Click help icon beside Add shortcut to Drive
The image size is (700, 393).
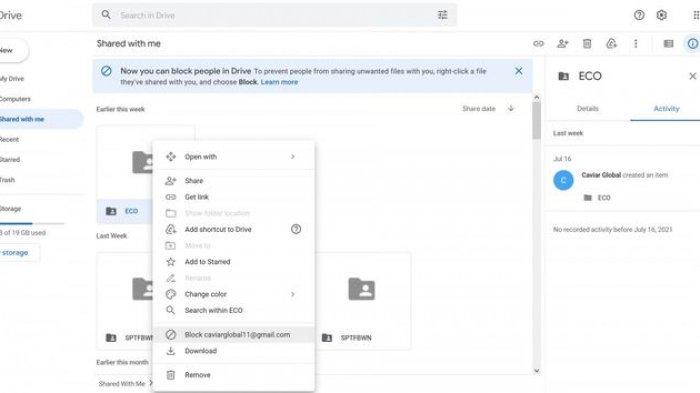pyautogui.click(x=296, y=229)
